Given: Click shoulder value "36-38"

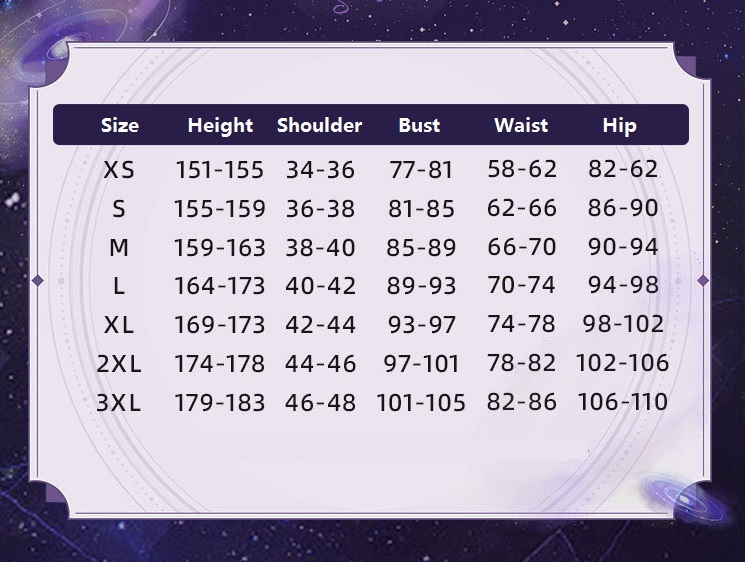Looking at the screenshot, I should coord(320,209).
